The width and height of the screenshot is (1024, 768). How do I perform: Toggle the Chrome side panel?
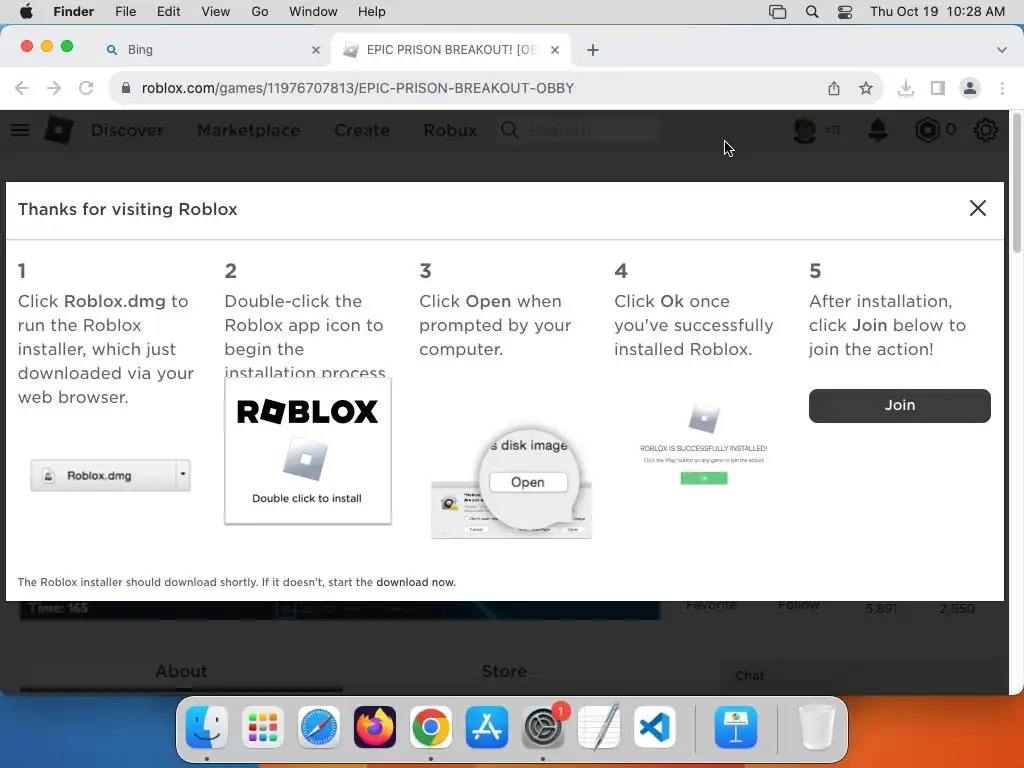coord(938,88)
